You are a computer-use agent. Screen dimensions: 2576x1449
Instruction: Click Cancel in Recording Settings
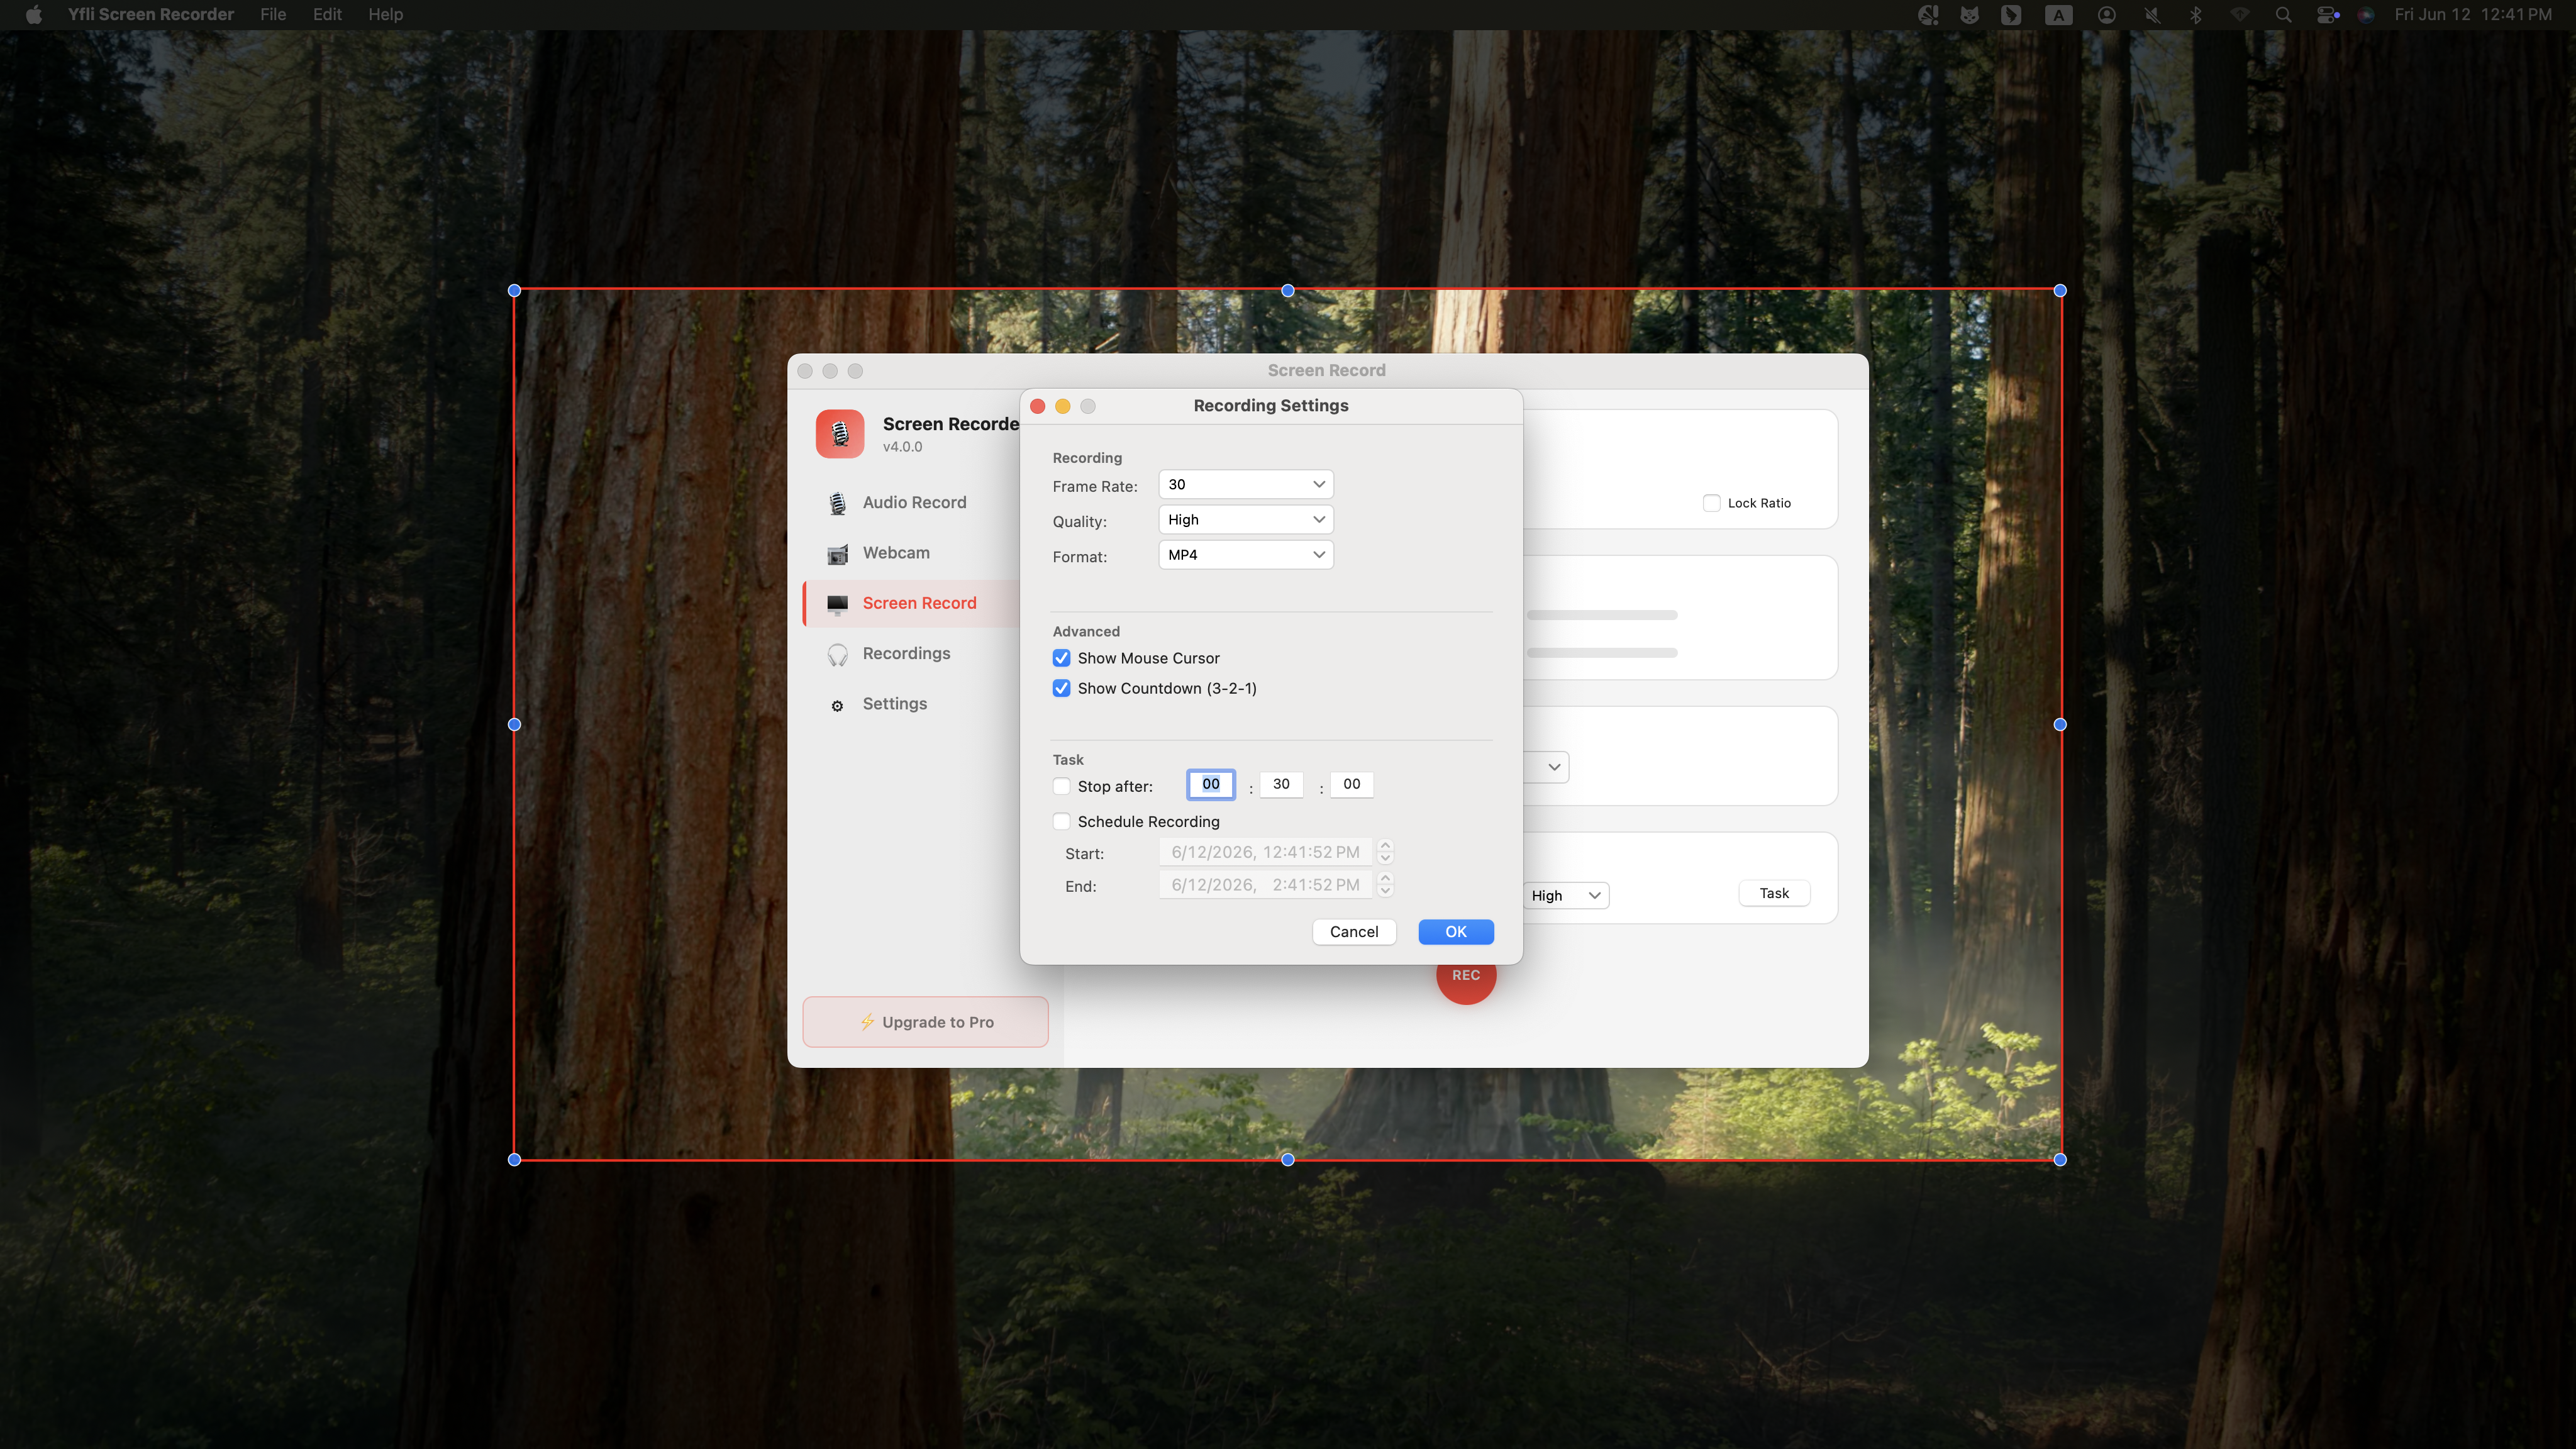tap(1354, 932)
